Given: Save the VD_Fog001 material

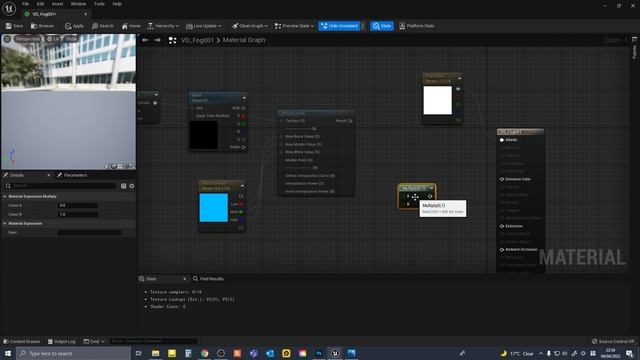Looking at the screenshot, I should [x=14, y=26].
